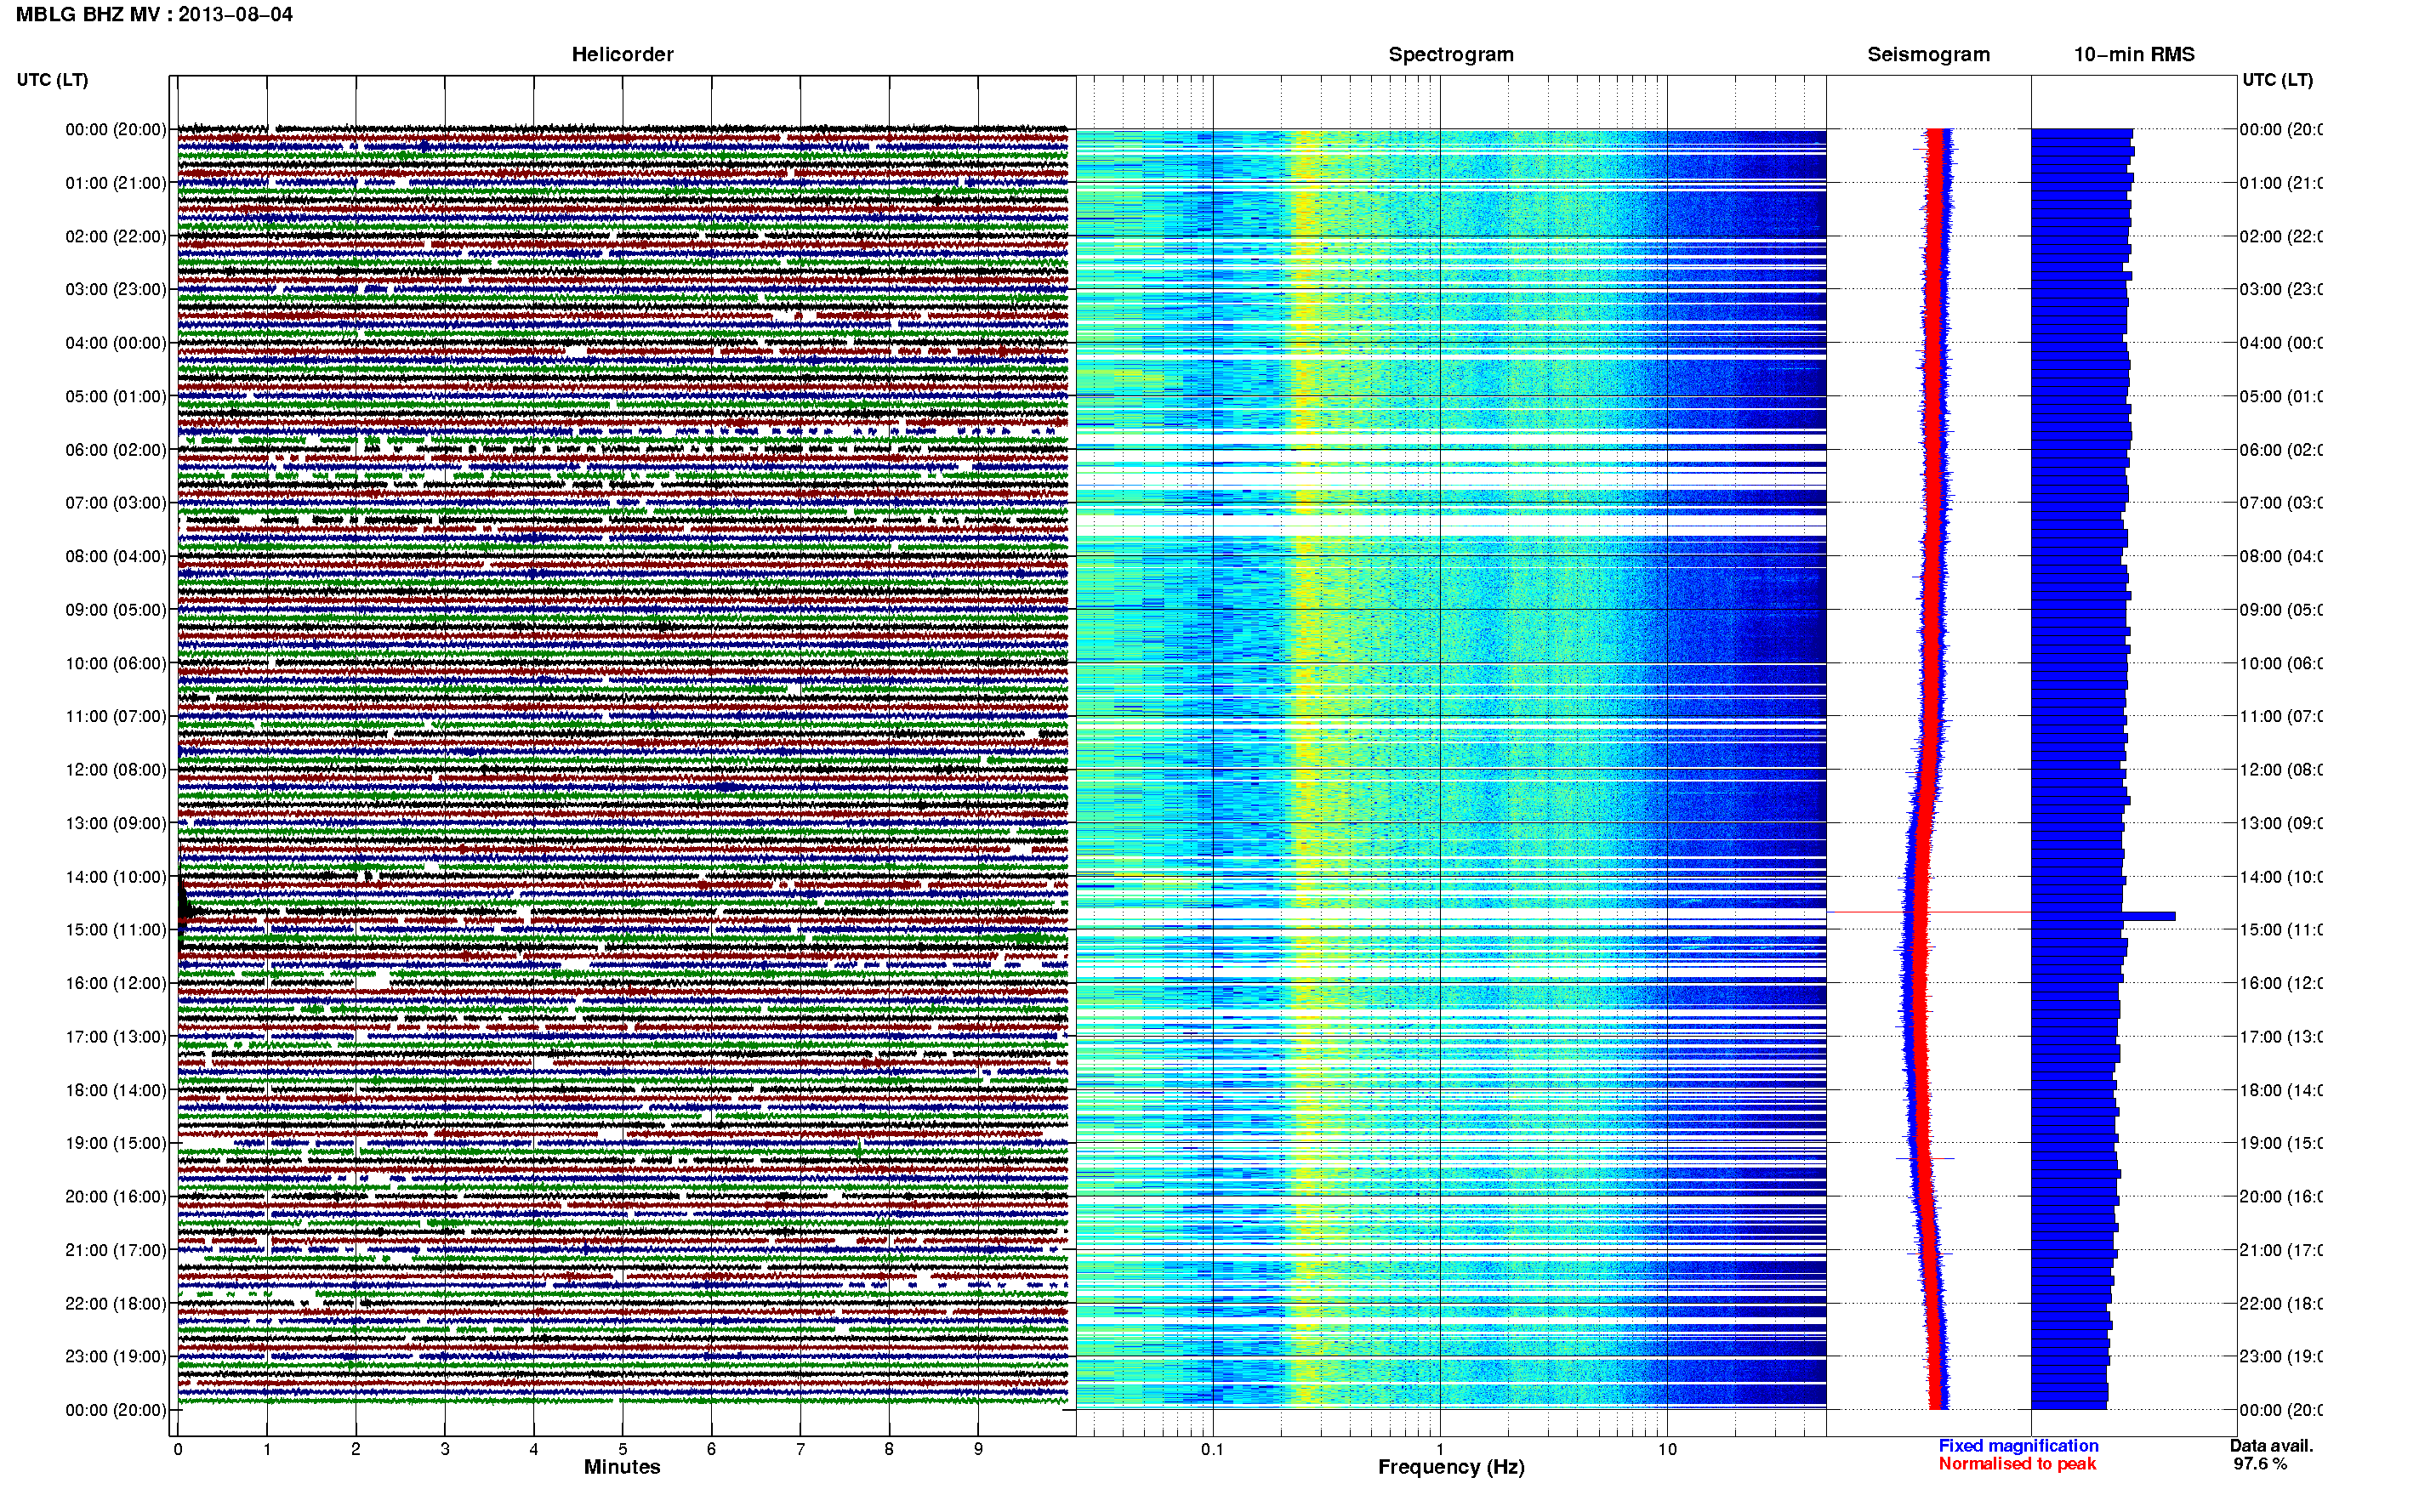Select the '01:00 (21:00)' time label on left axis

point(116,183)
